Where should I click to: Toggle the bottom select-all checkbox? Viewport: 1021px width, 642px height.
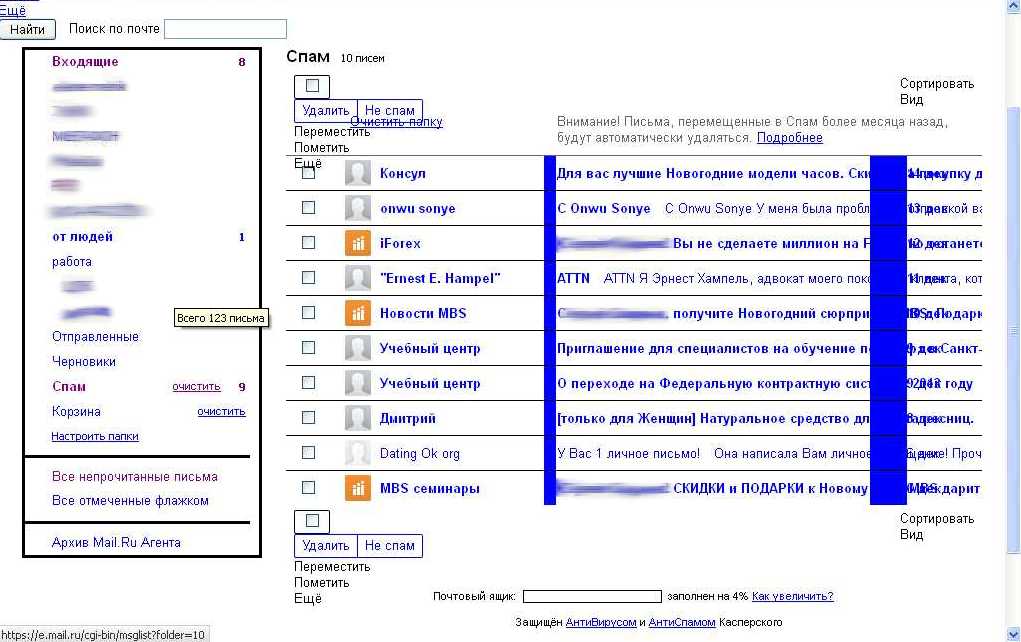[313, 520]
